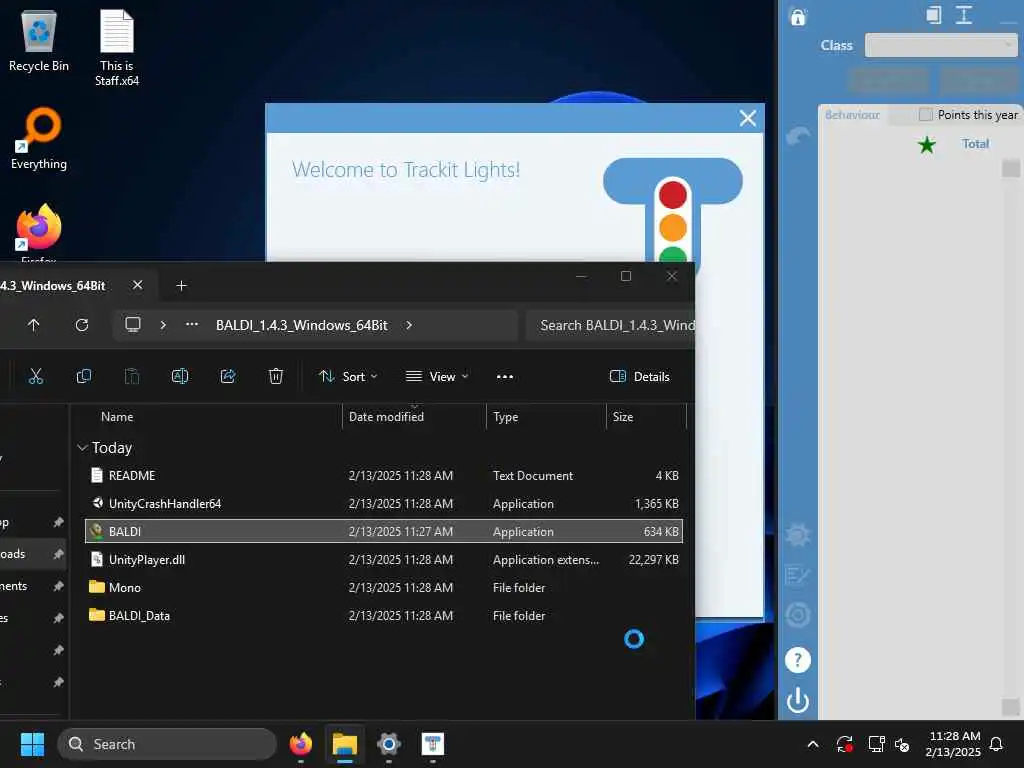The width and height of the screenshot is (1024, 768).
Task: Add a new Explorer tab with the plus button
Action: pos(182,285)
